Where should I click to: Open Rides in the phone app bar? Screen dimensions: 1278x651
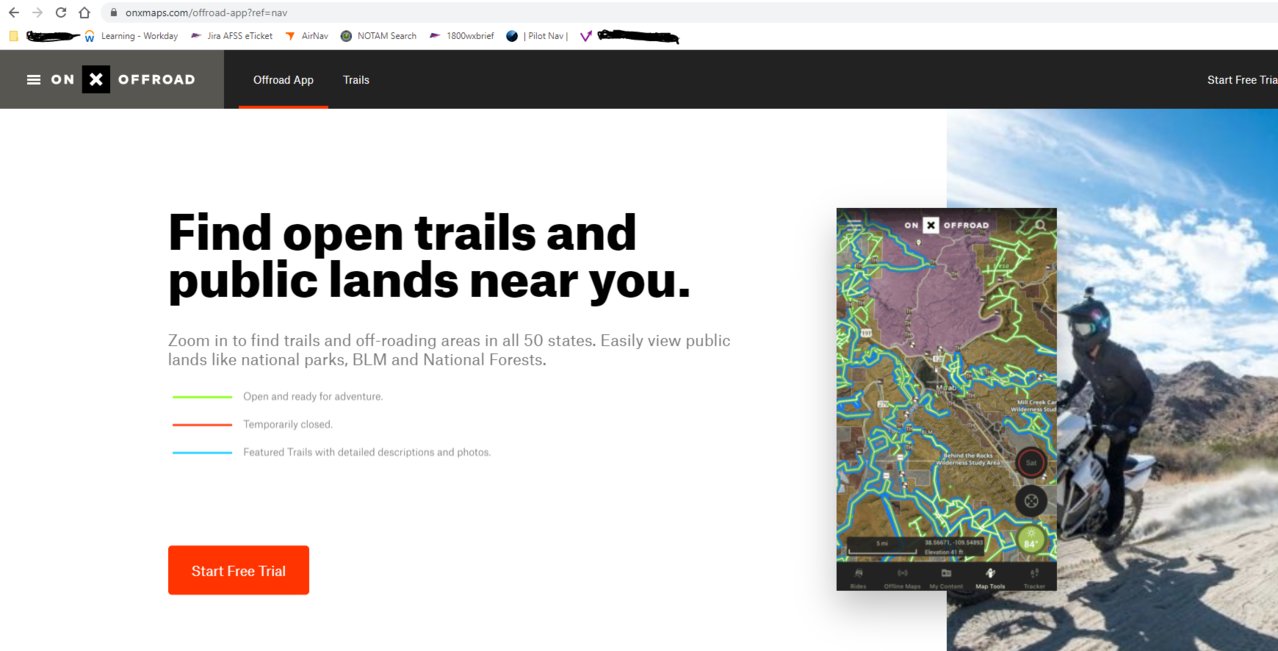coord(858,577)
